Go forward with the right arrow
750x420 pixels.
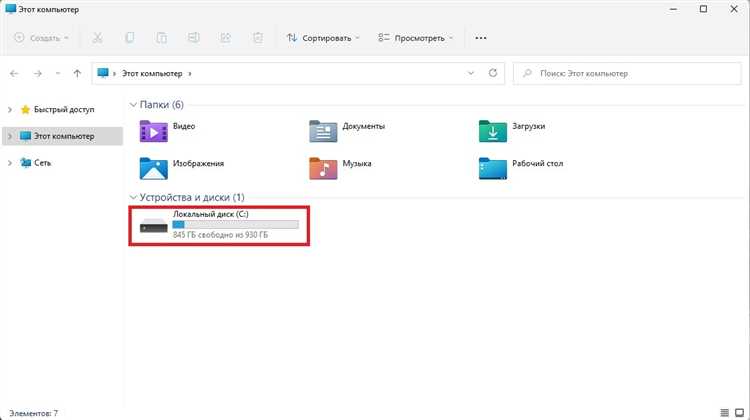37,73
